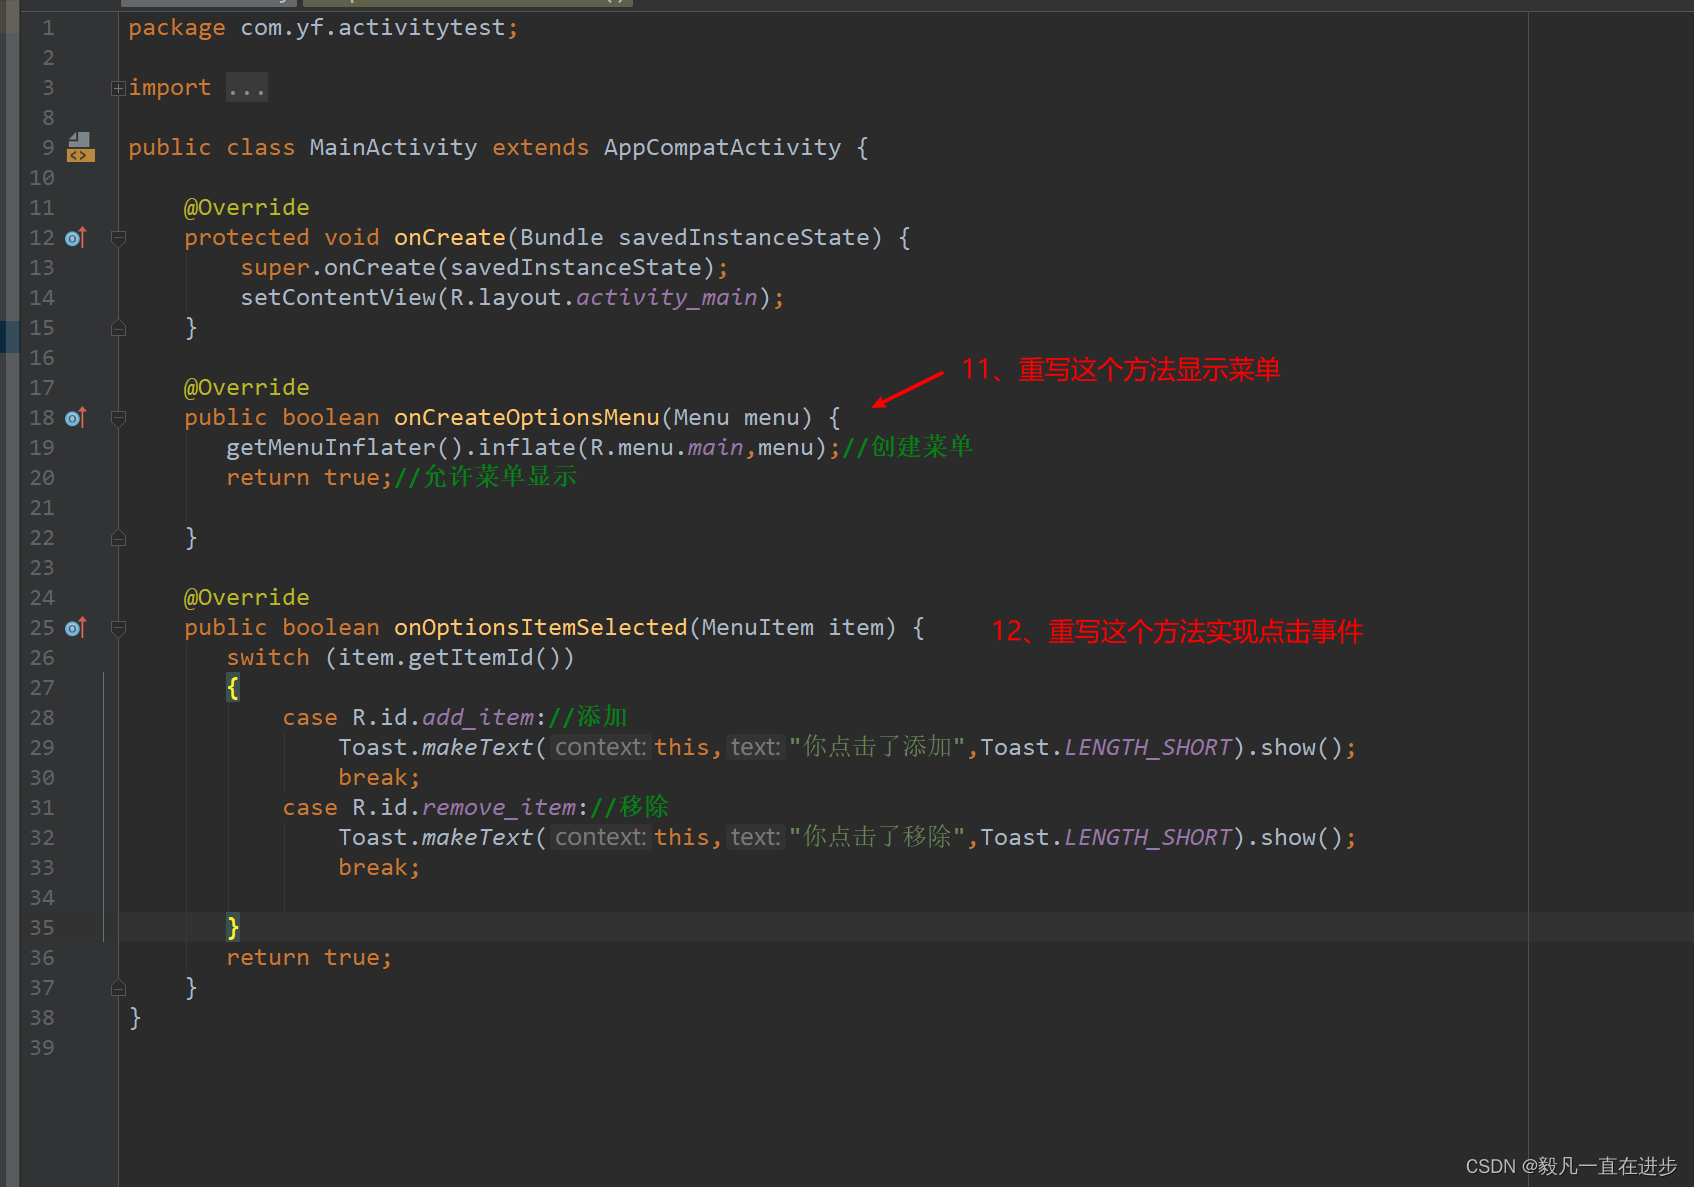Click getMenuInflater on line 19
Screen dimensions: 1694x1187
(331, 448)
